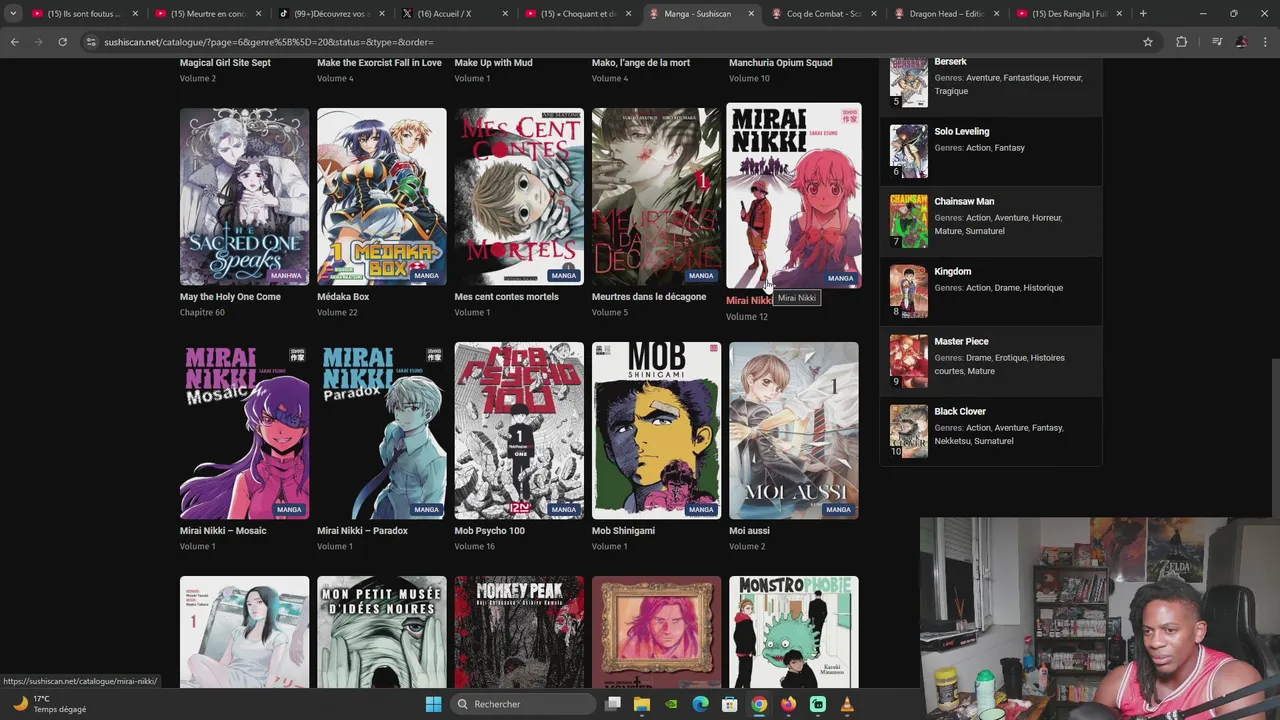Open Berserk in popular sidebar
Screen dimensions: 1280x720
click(x=950, y=62)
